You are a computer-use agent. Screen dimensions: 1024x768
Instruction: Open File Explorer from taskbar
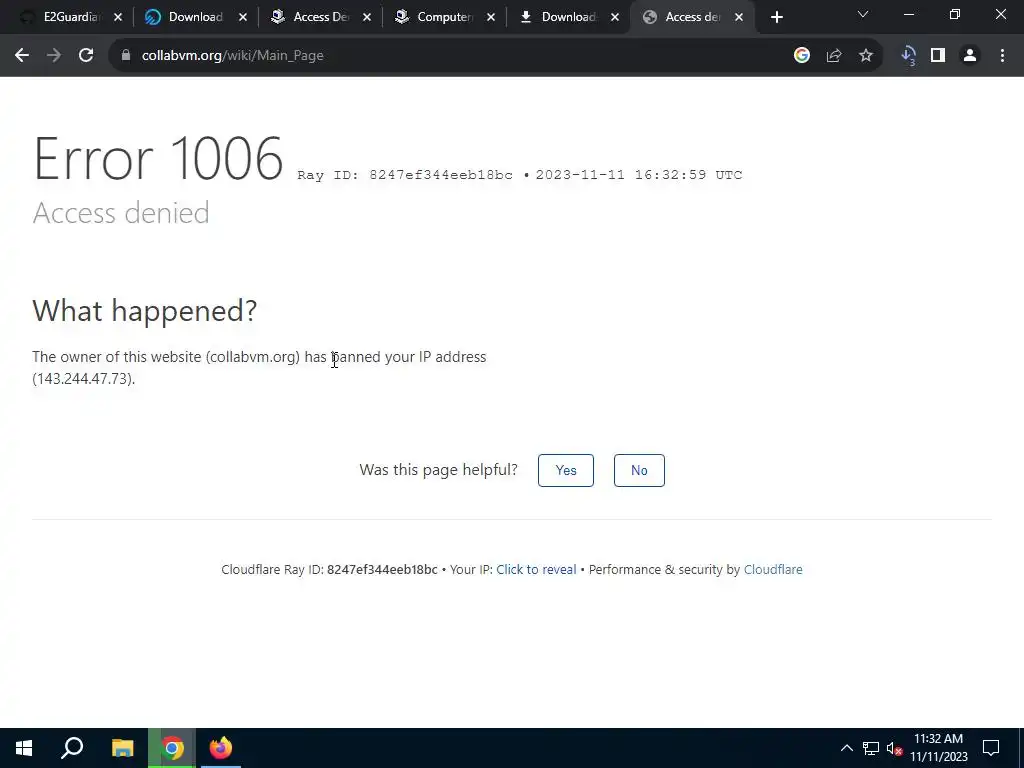click(x=122, y=748)
